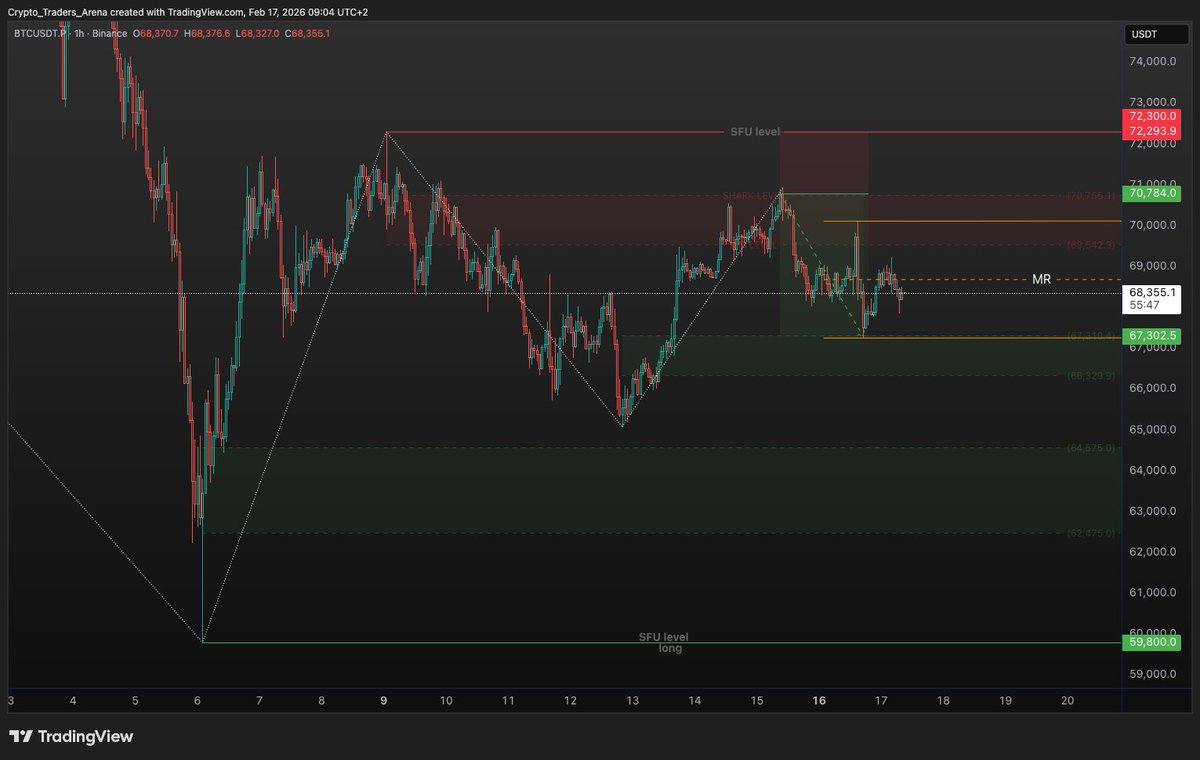
Task: Click date 3 on the time axis
Action: pyautogui.click(x=10, y=701)
